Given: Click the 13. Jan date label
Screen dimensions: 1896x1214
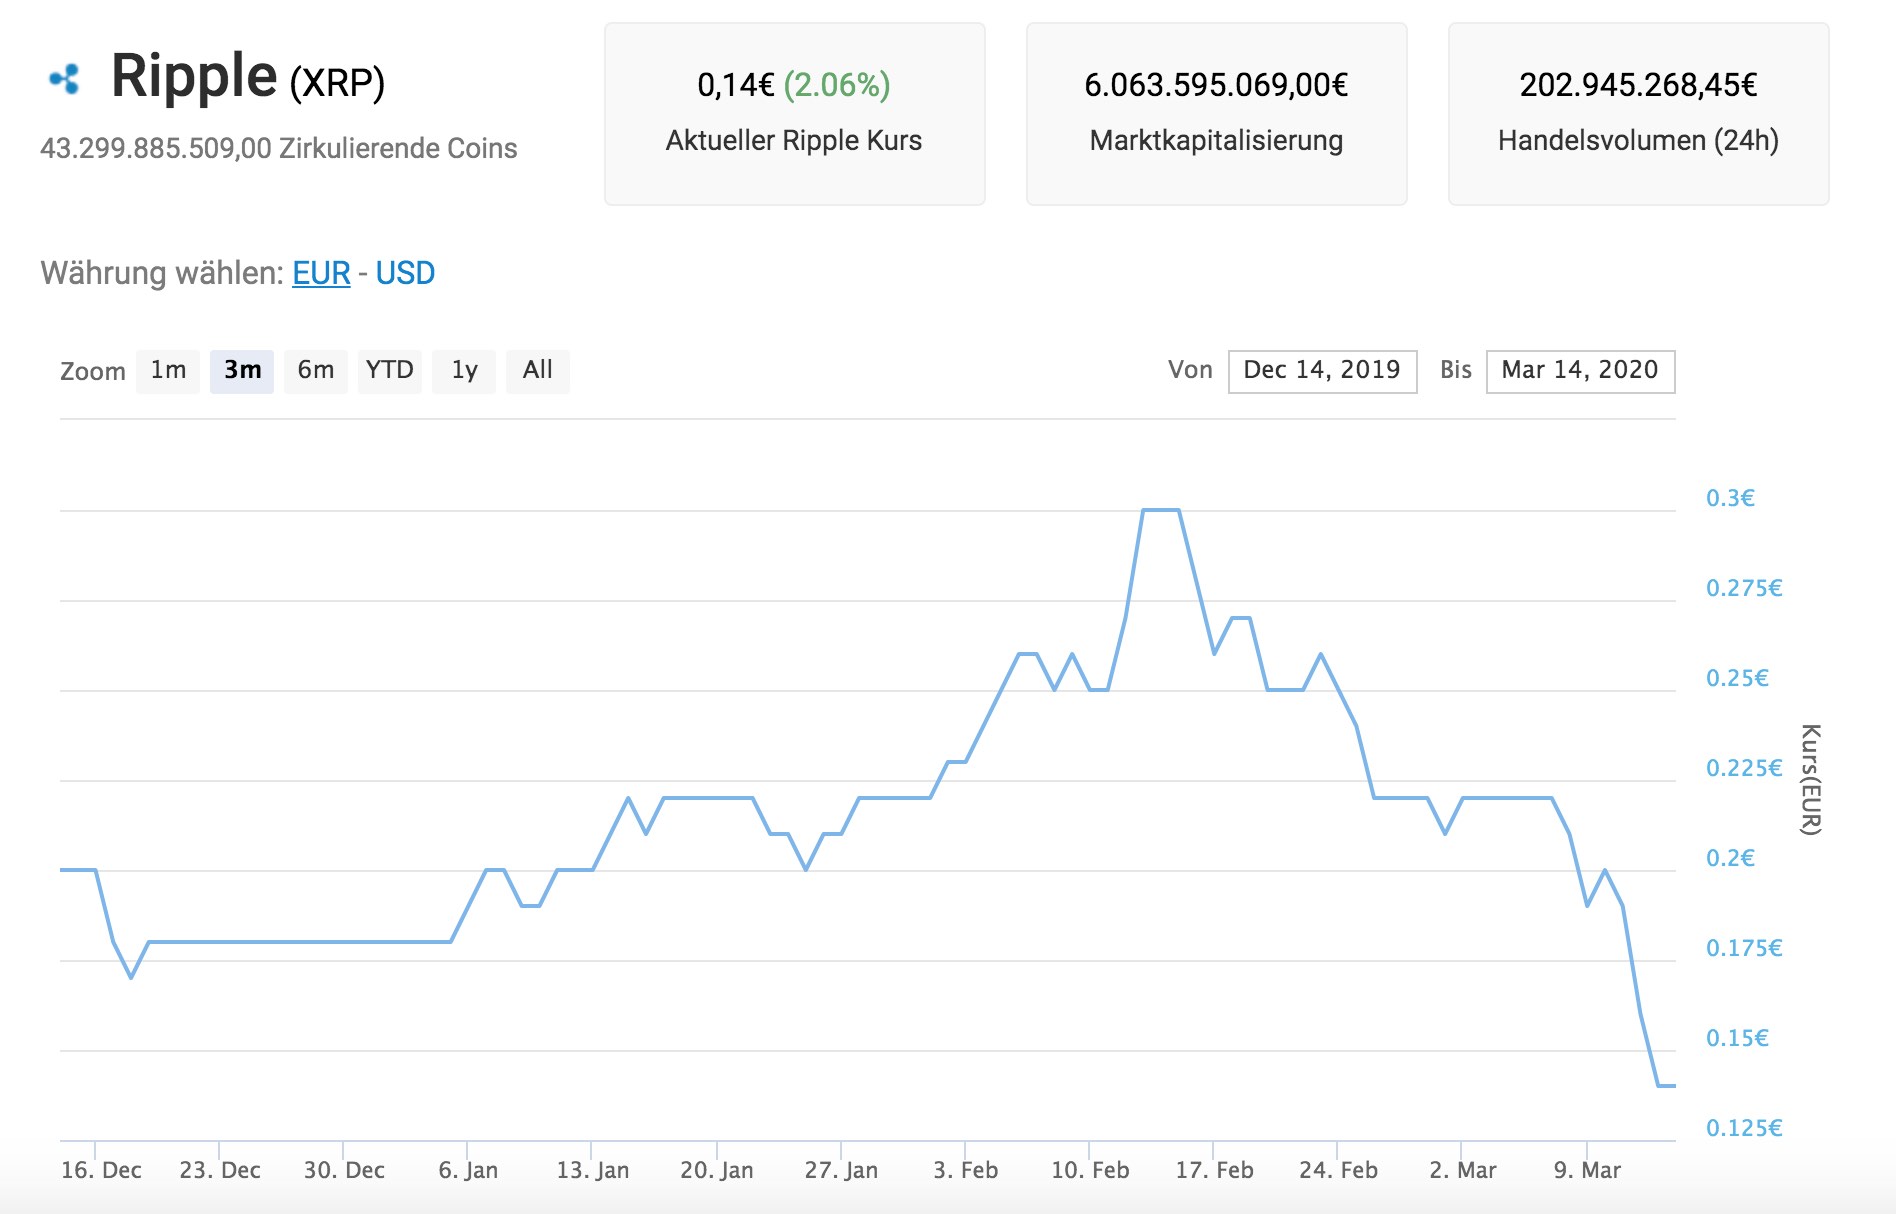Looking at the screenshot, I should click(x=593, y=1170).
